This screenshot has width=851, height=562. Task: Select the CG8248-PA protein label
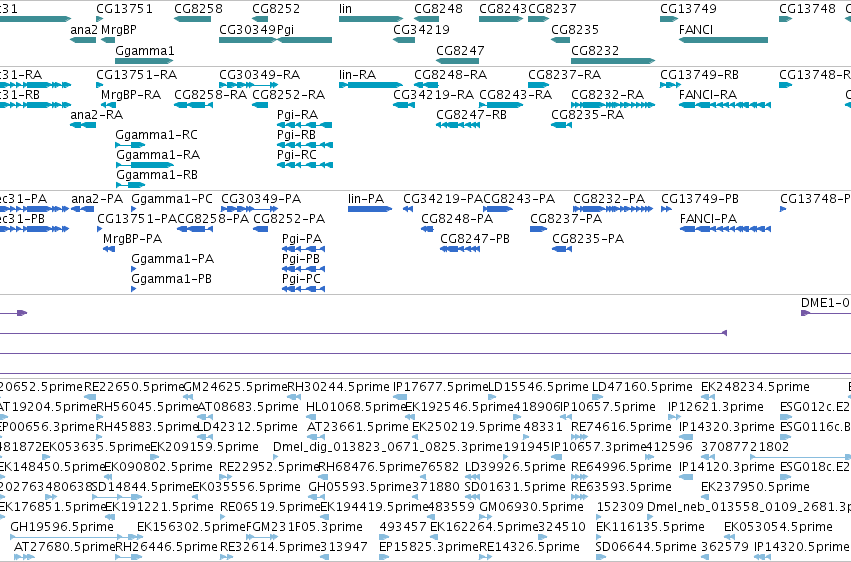457,219
